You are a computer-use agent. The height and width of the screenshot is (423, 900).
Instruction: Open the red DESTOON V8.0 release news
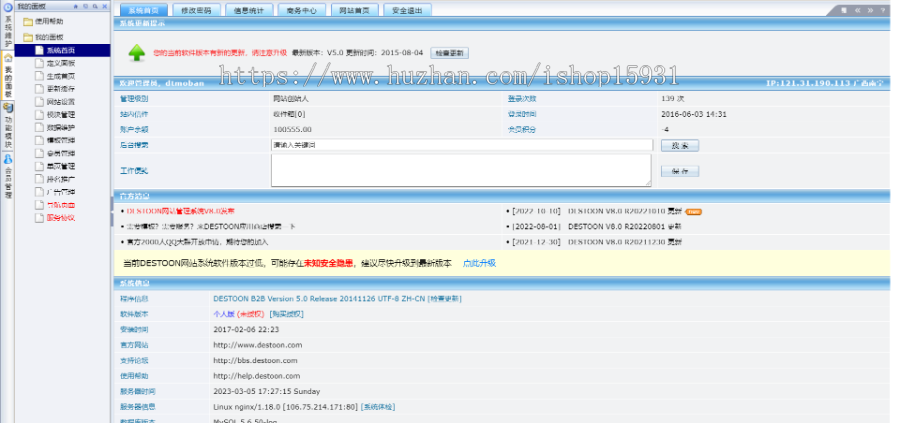180,211
